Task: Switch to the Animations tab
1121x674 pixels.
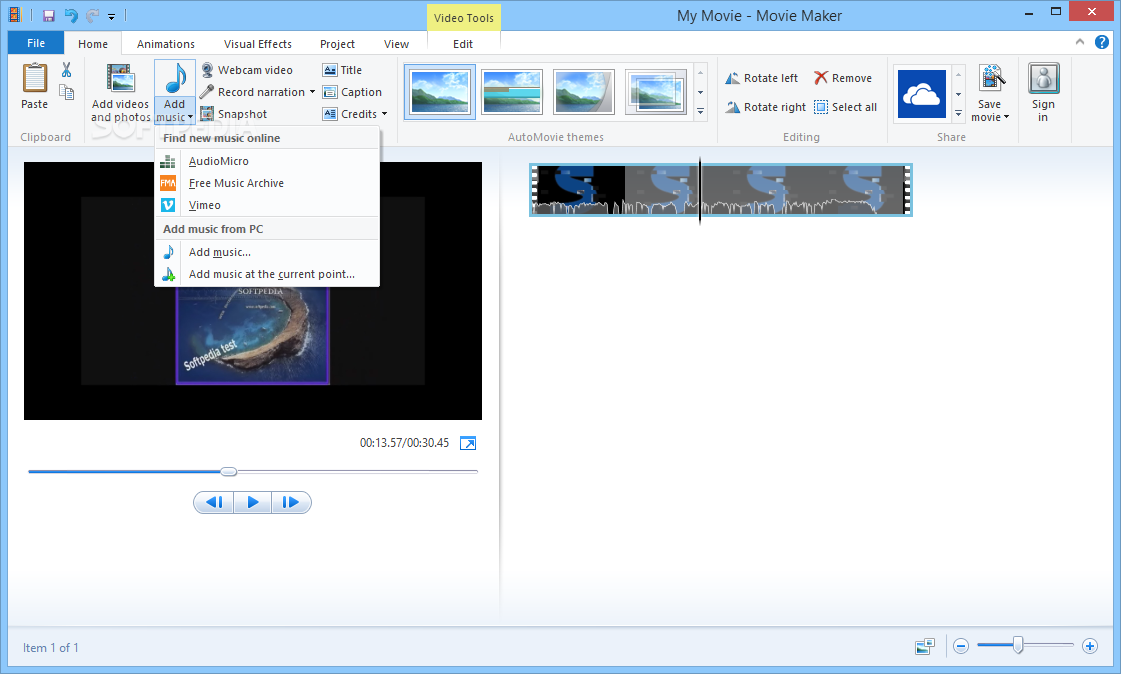Action: click(166, 44)
